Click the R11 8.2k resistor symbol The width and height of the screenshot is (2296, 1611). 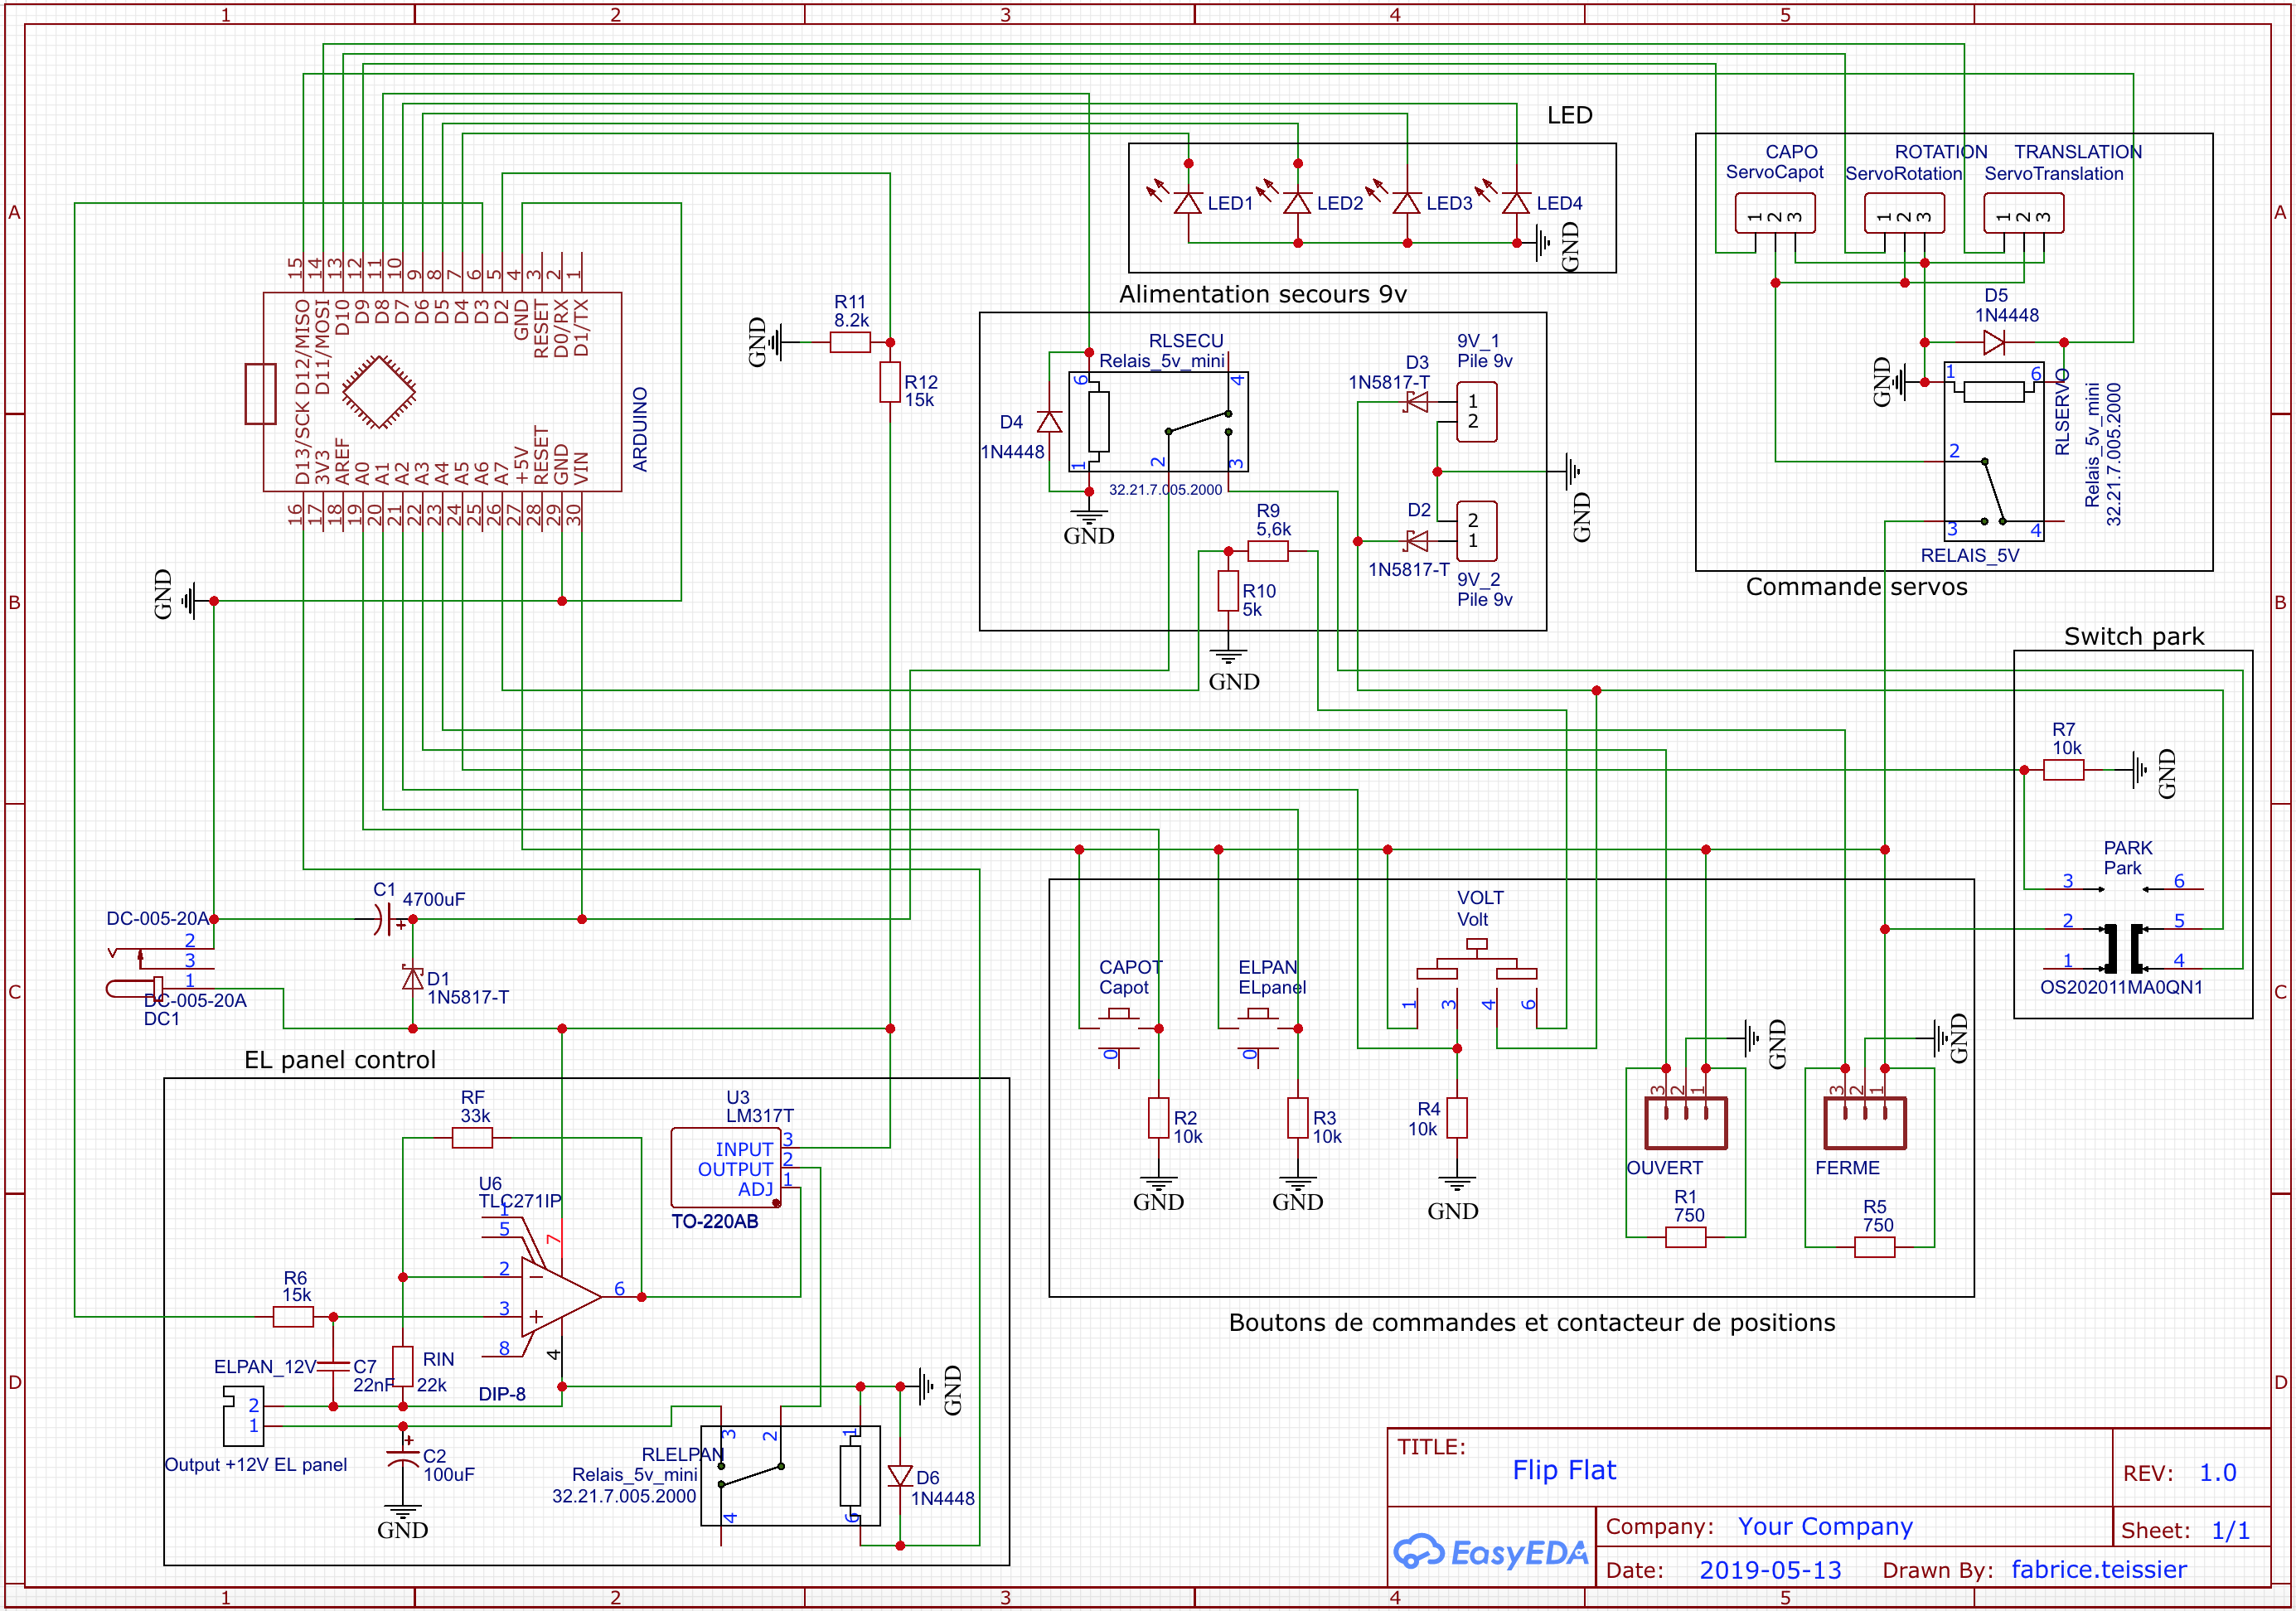850,343
